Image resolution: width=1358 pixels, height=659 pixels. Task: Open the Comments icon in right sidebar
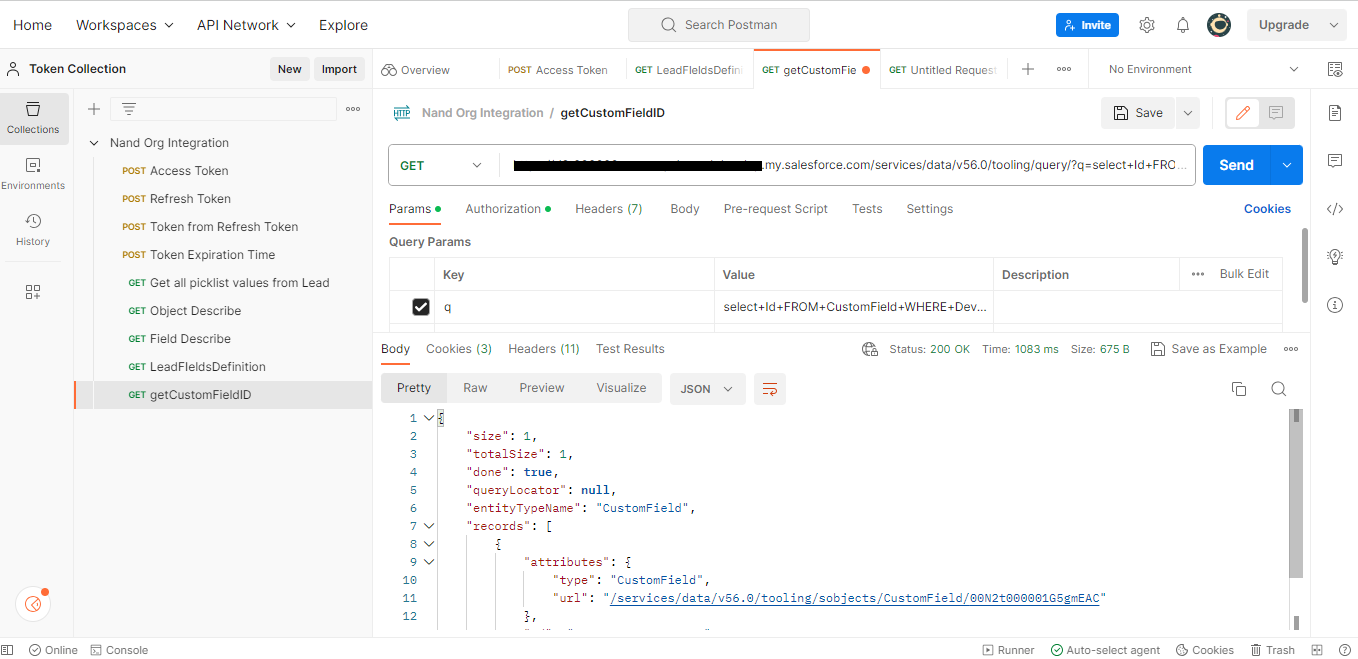pos(1335,161)
